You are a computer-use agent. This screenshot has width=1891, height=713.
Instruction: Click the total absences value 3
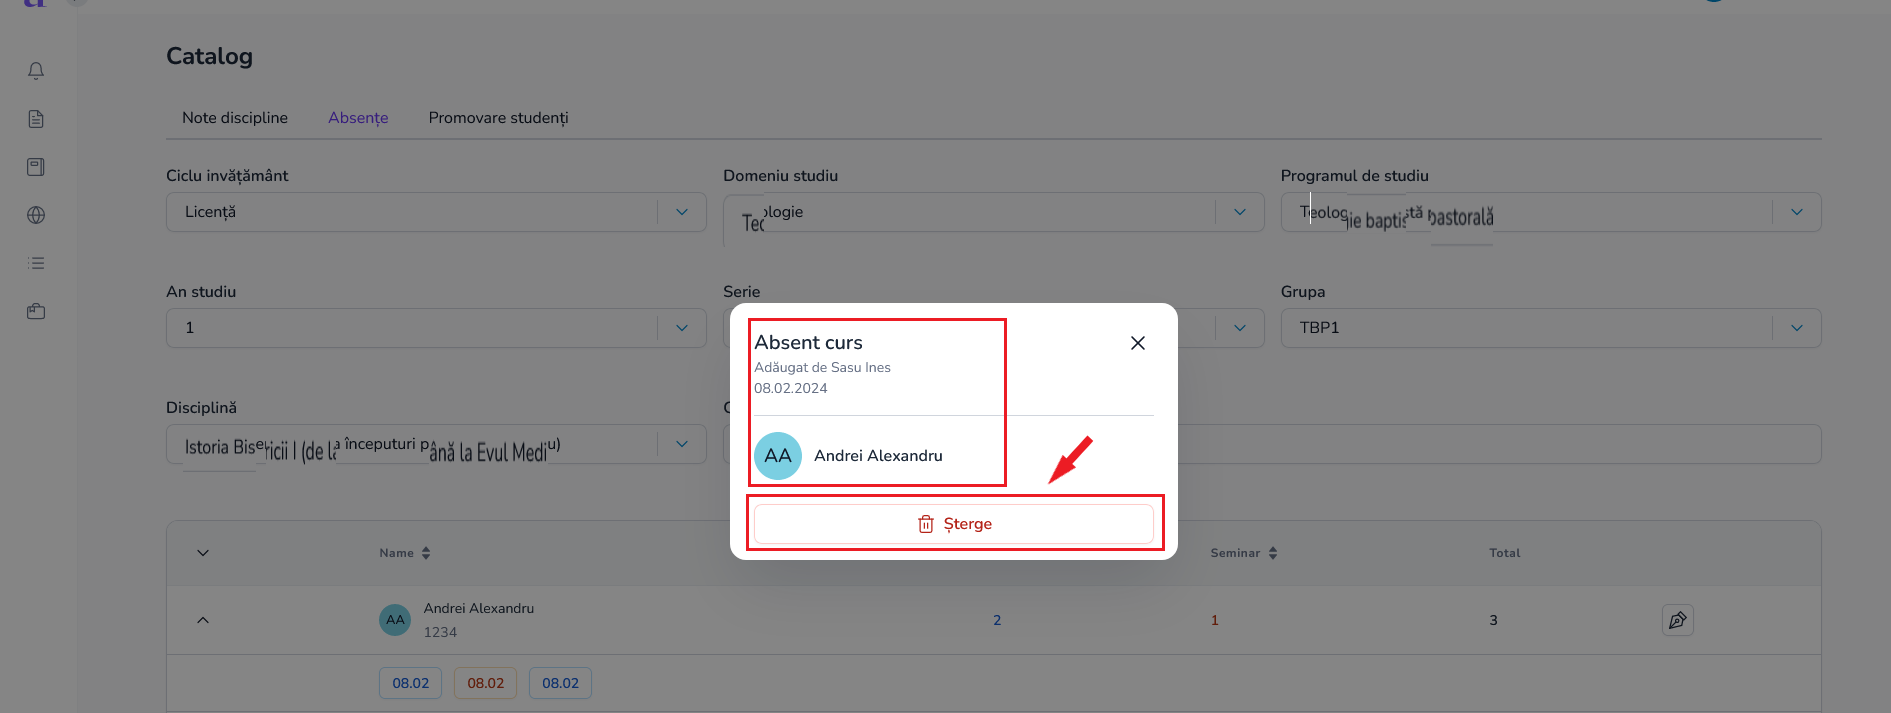pos(1494,620)
